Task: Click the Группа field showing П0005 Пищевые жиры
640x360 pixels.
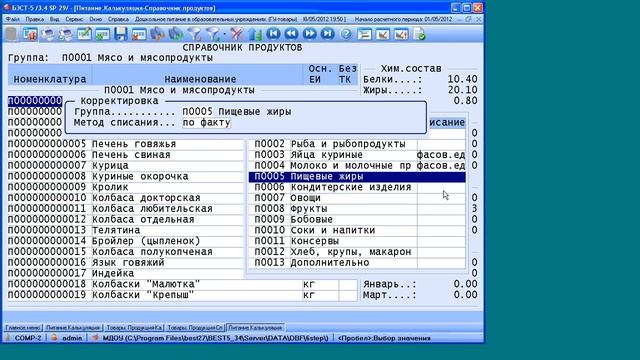Action: click(237, 111)
